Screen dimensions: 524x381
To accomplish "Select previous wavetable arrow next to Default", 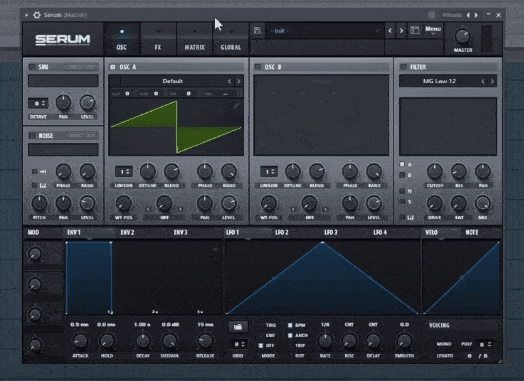I will tap(229, 81).
